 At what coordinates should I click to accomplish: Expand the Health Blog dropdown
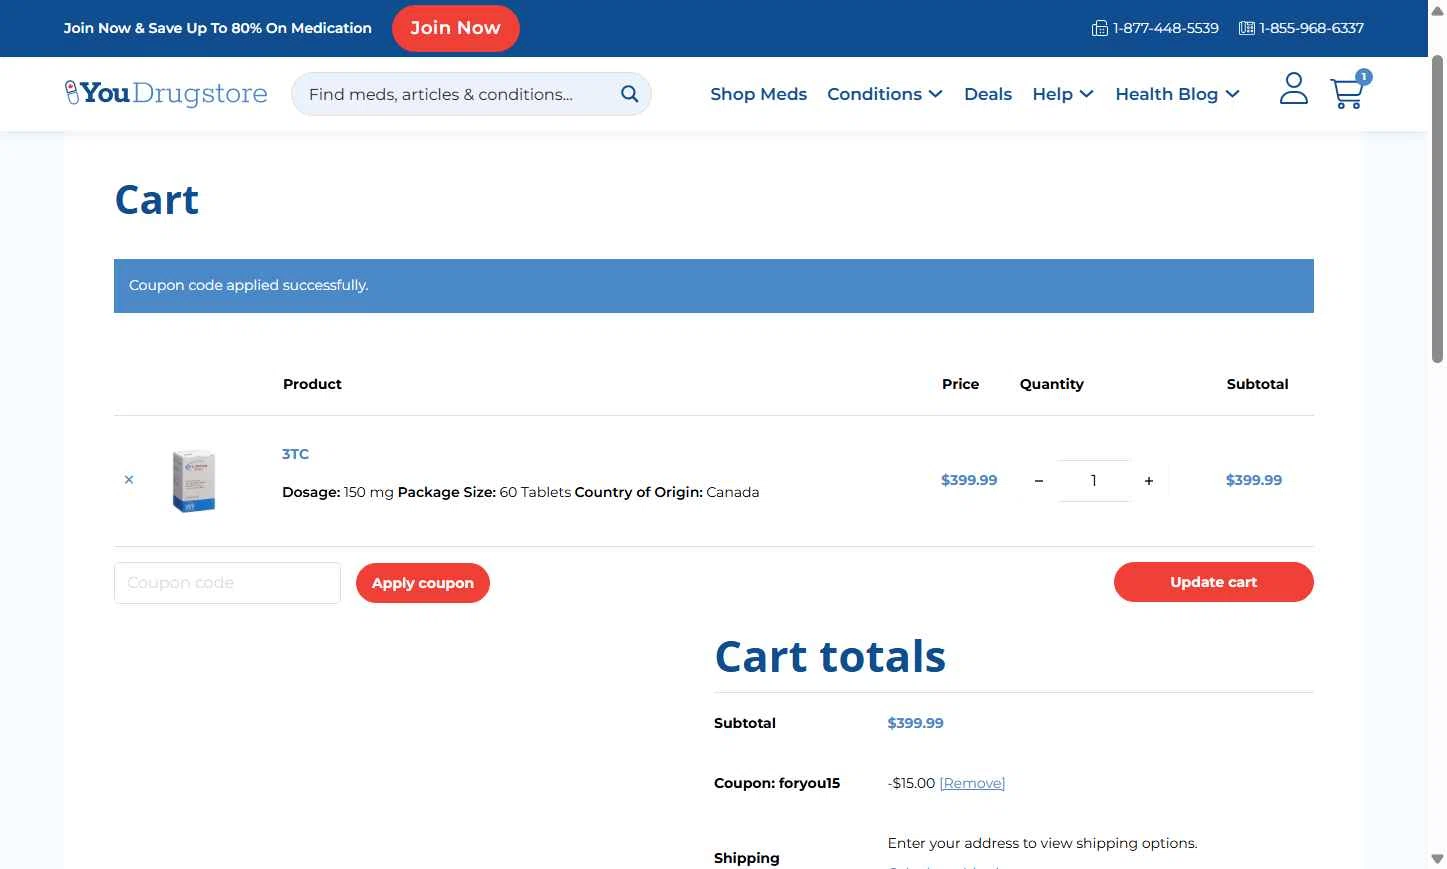1177,94
